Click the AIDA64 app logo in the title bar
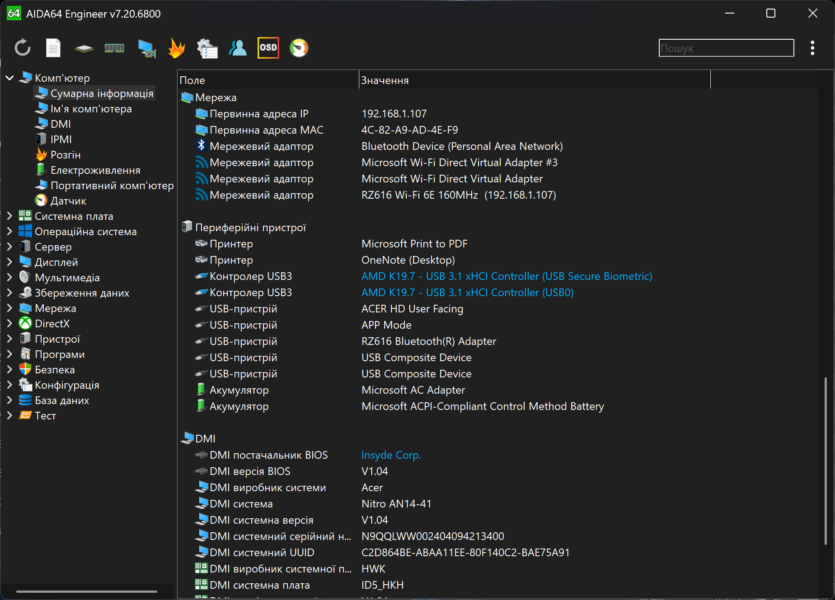Image resolution: width=835 pixels, height=600 pixels. coord(13,13)
